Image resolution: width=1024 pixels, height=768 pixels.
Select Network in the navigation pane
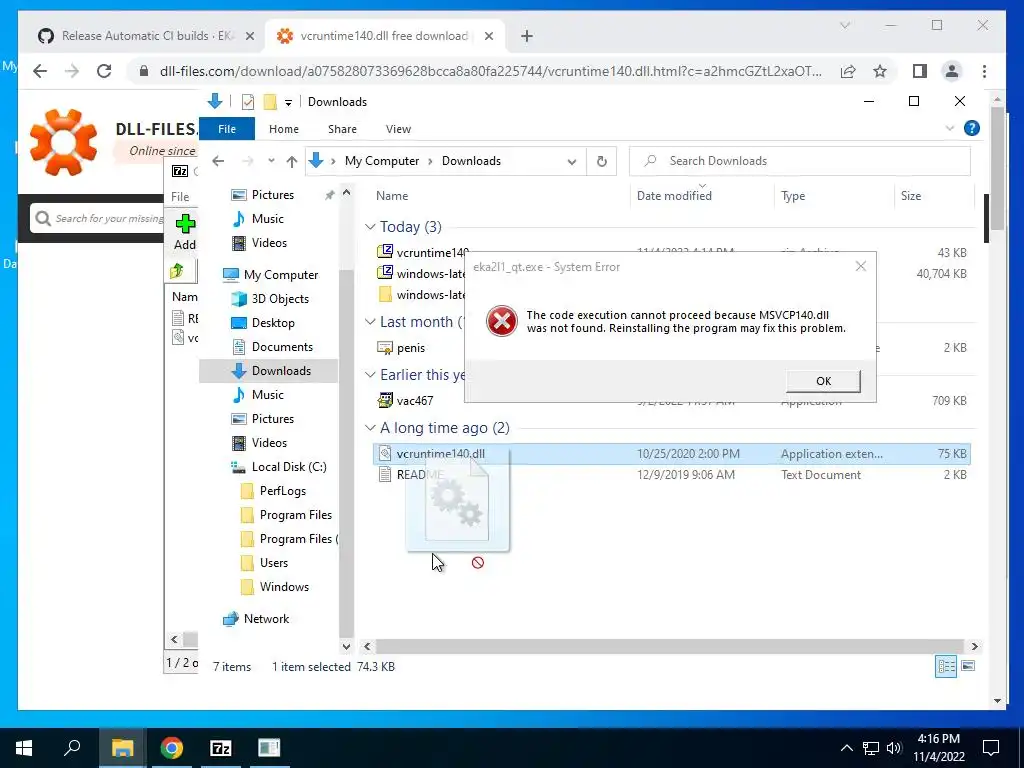click(x=266, y=618)
